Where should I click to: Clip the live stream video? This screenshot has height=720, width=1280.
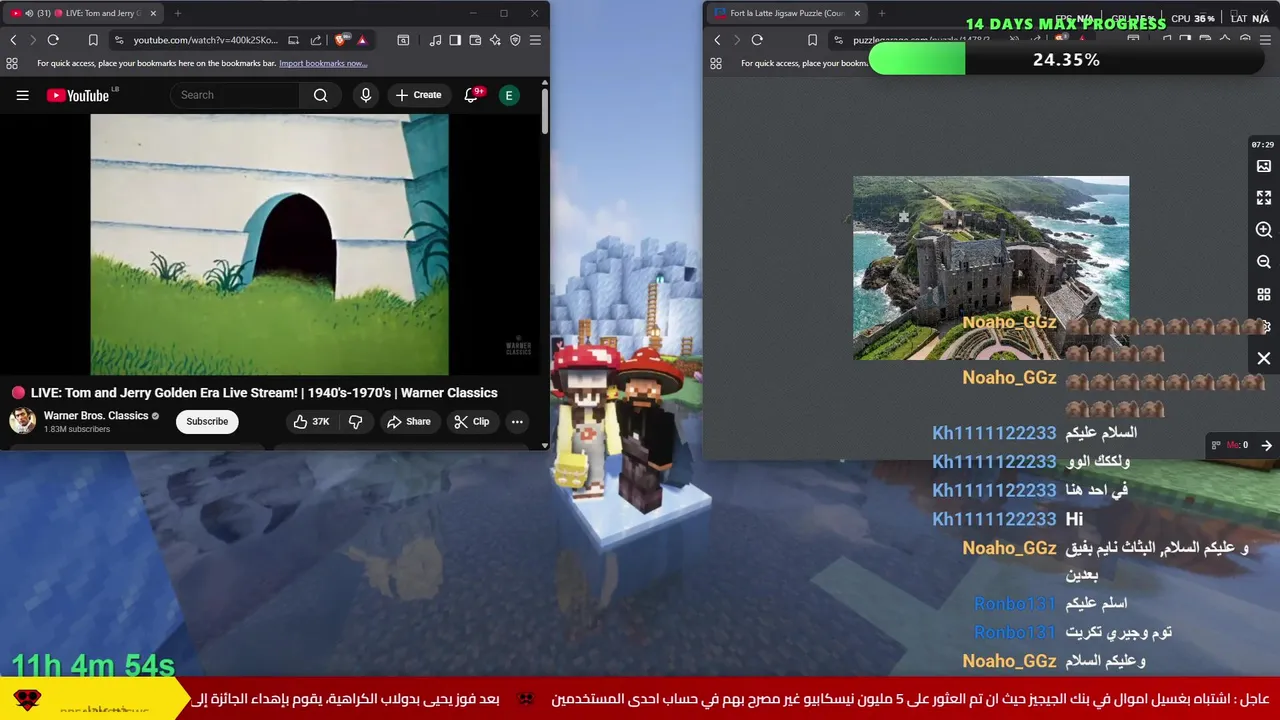472,421
